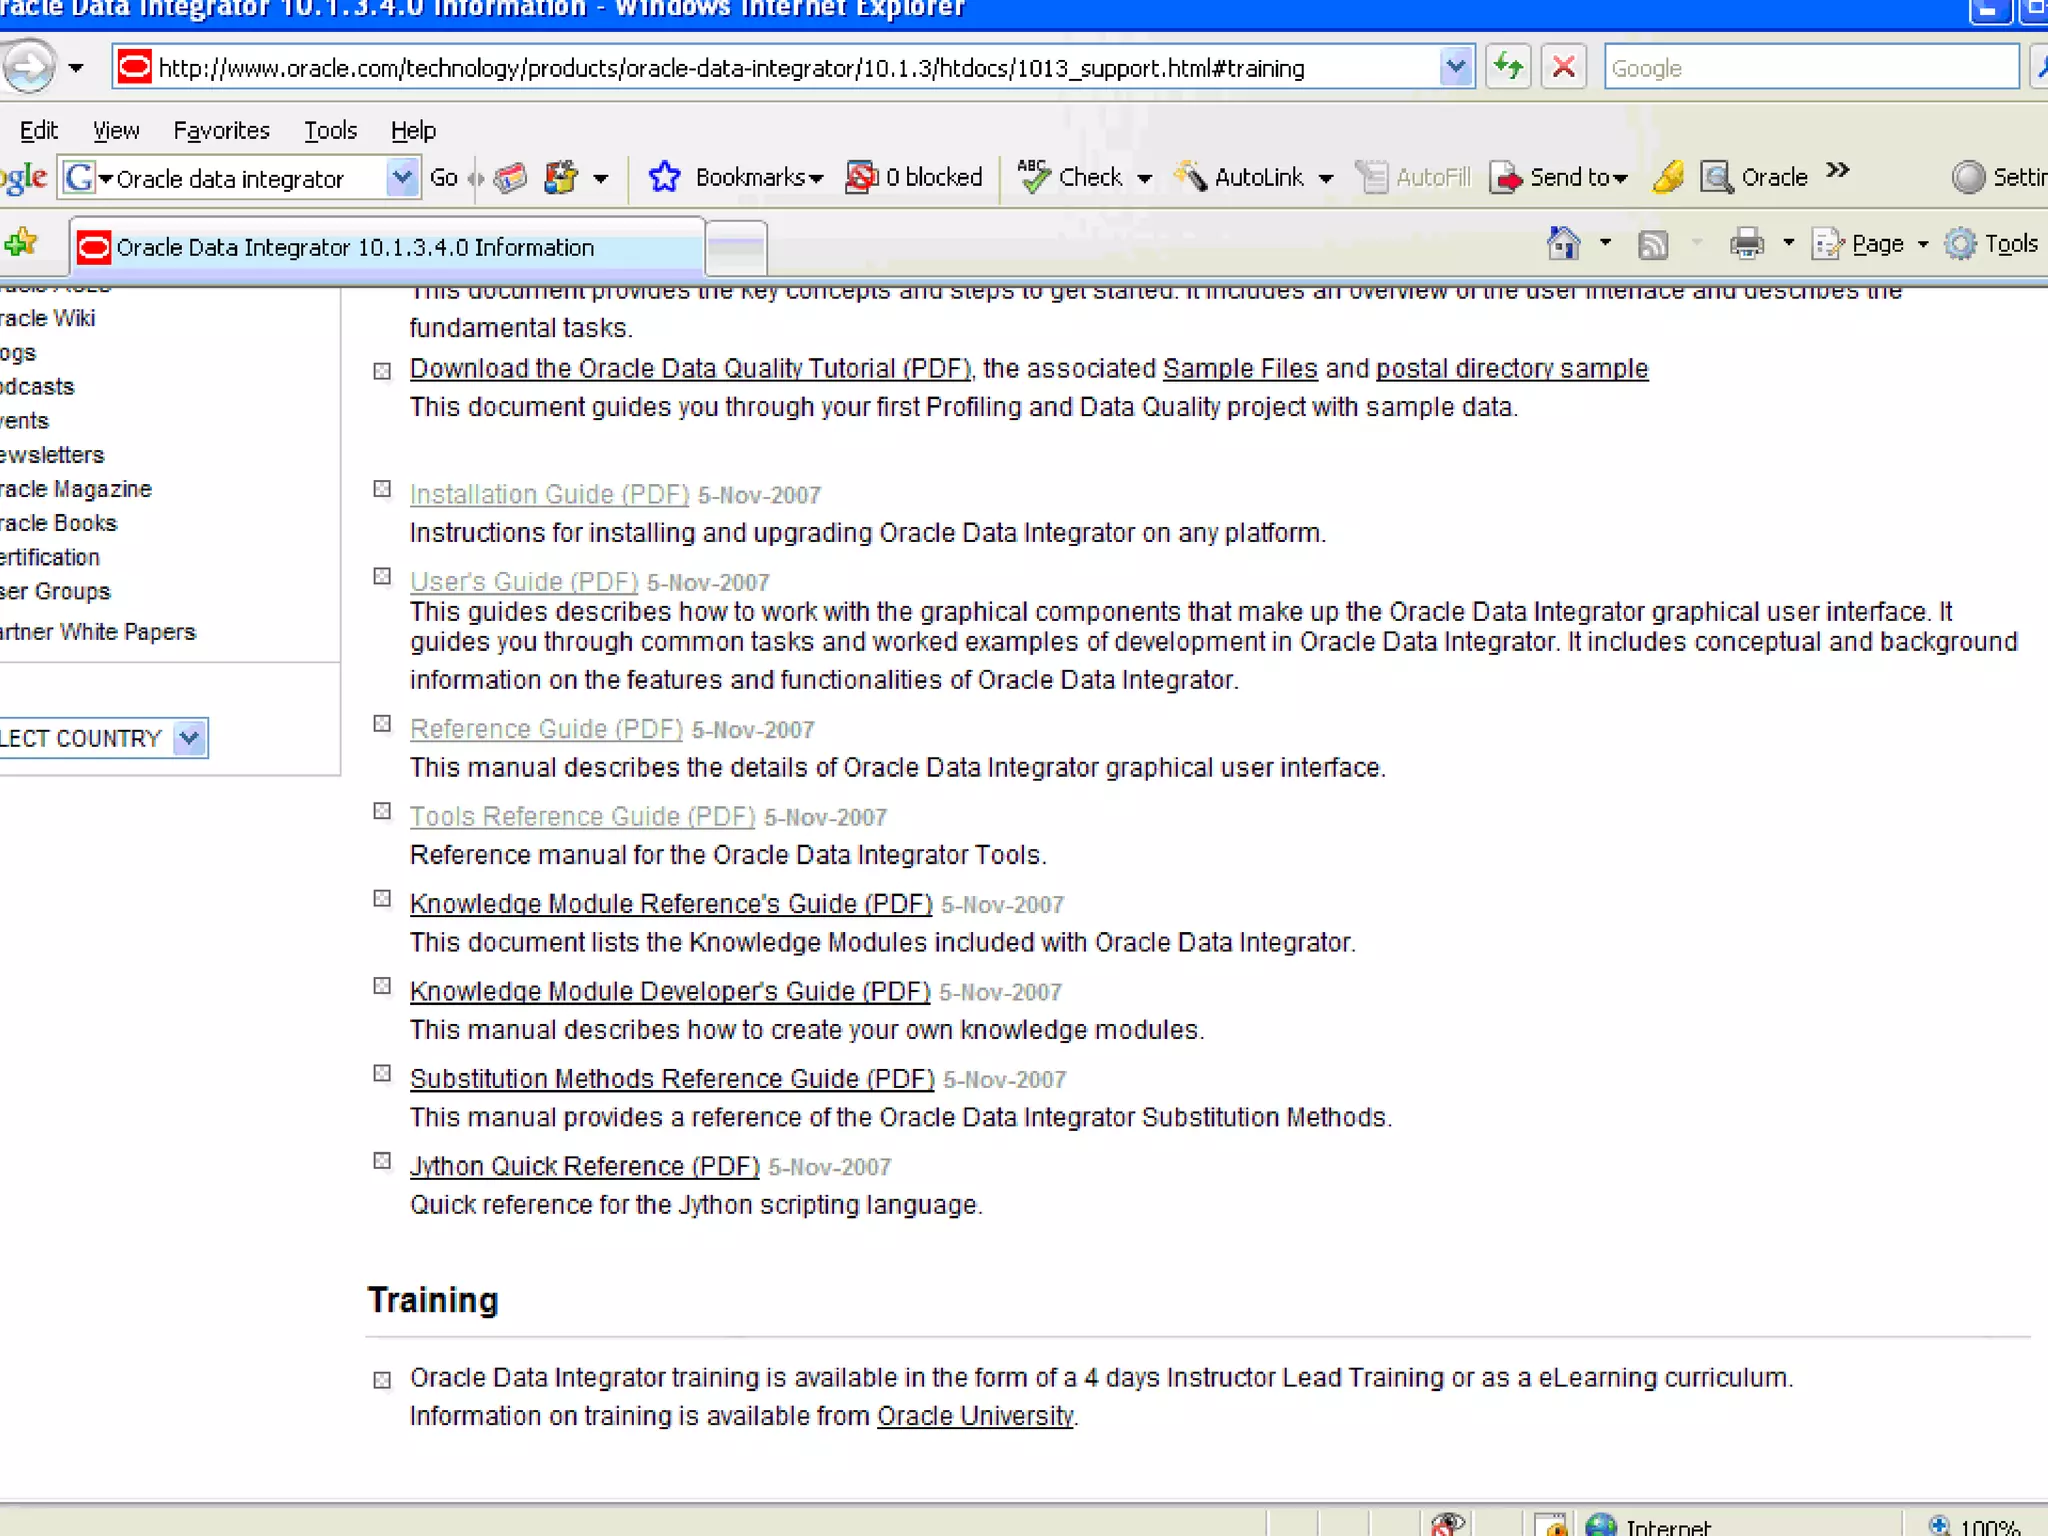Viewport: 2048px width, 1536px height.
Task: Open a new blank tab
Action: coord(736,247)
